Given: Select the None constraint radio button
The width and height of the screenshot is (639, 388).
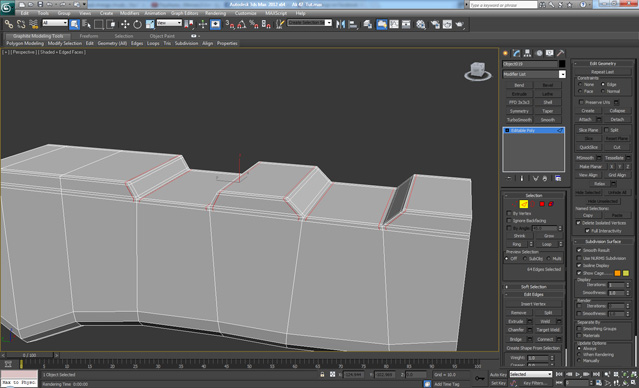Looking at the screenshot, I should [x=580, y=84].
